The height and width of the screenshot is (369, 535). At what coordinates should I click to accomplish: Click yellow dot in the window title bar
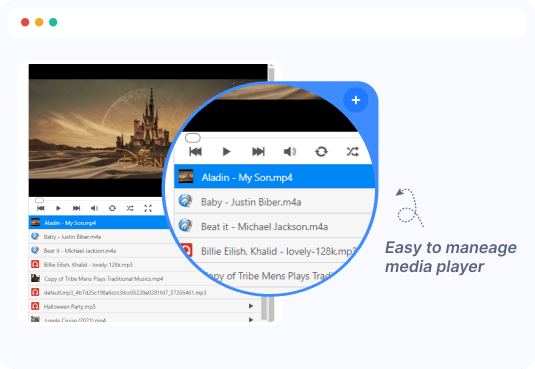click(39, 22)
